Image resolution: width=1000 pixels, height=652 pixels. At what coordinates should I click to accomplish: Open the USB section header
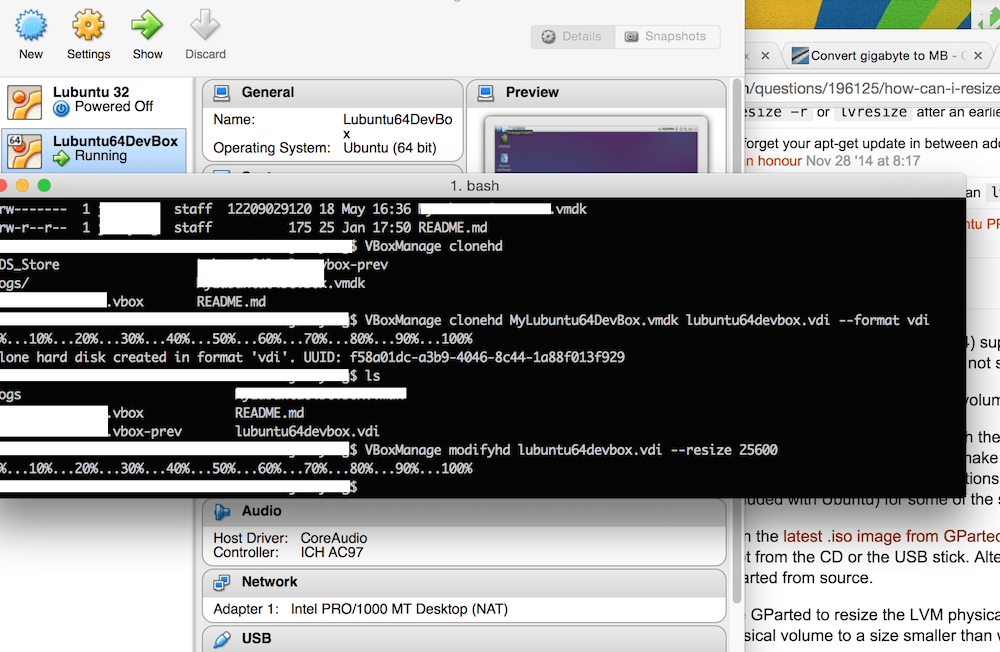464,639
